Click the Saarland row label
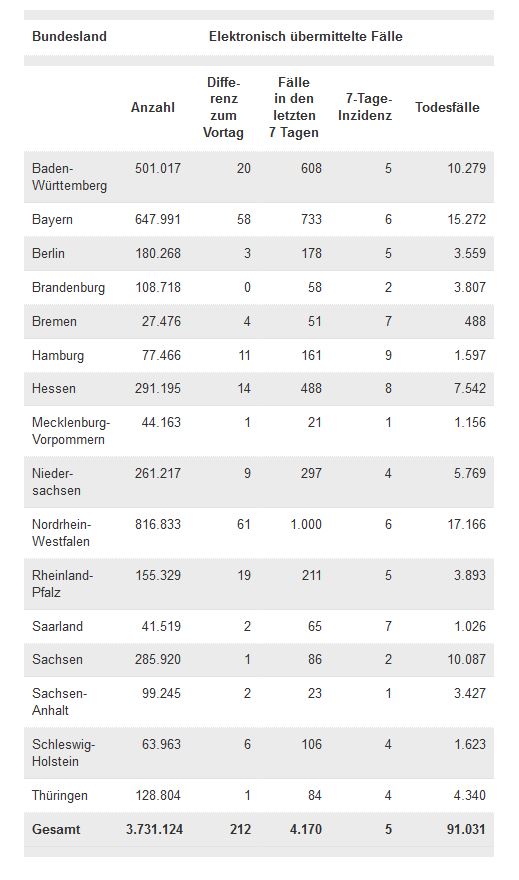 (x=57, y=626)
